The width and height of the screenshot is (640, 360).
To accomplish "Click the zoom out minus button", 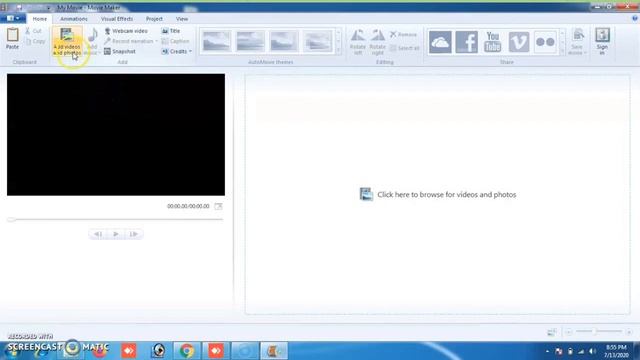I will (569, 332).
